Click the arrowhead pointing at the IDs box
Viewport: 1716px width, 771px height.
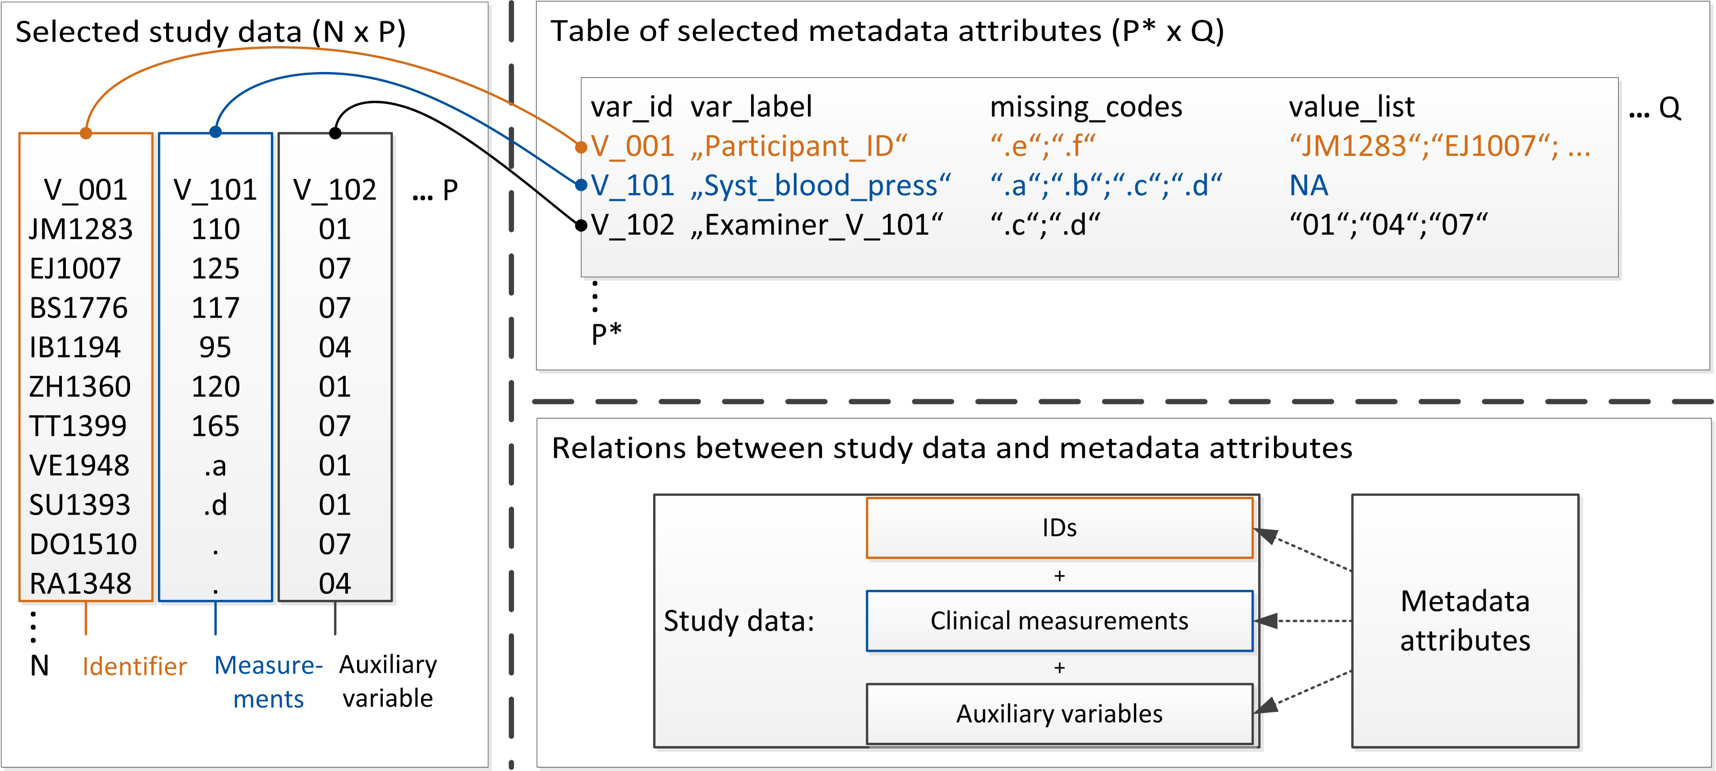(x=1266, y=536)
